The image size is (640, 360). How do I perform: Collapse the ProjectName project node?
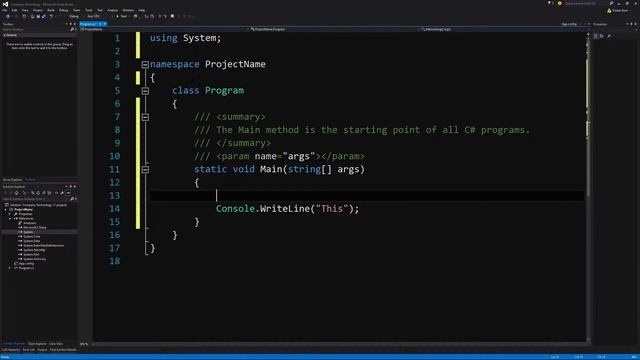point(6,209)
